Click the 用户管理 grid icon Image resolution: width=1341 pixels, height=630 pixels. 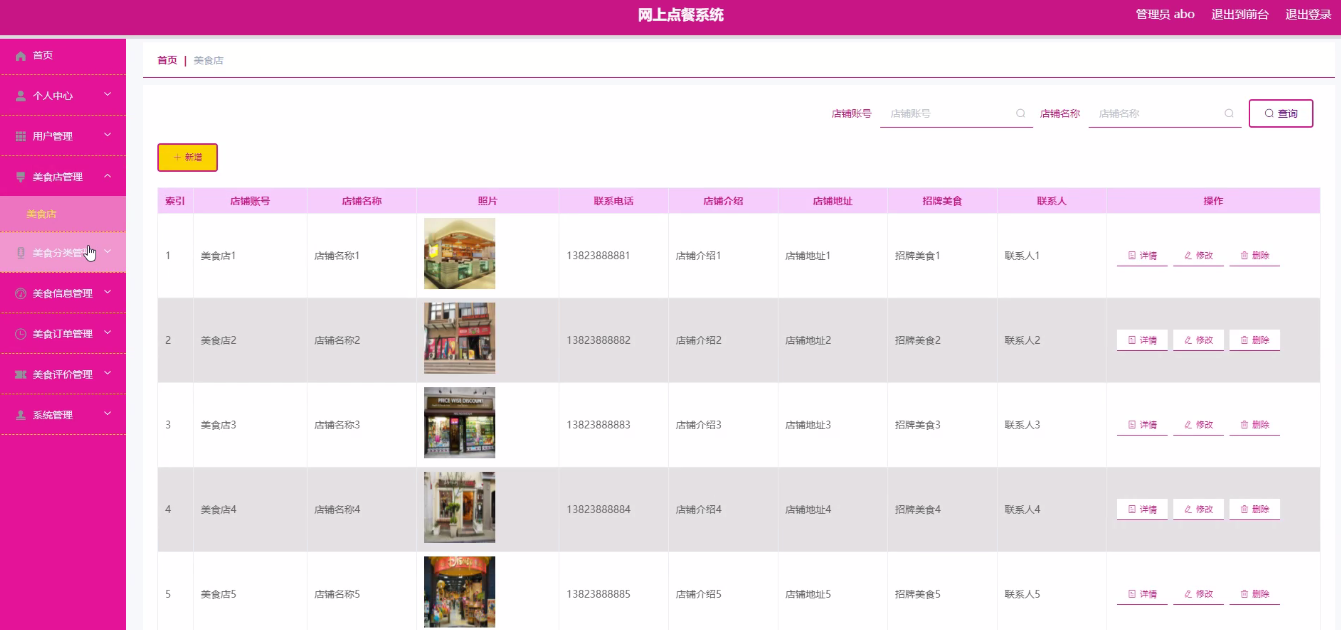[19, 135]
